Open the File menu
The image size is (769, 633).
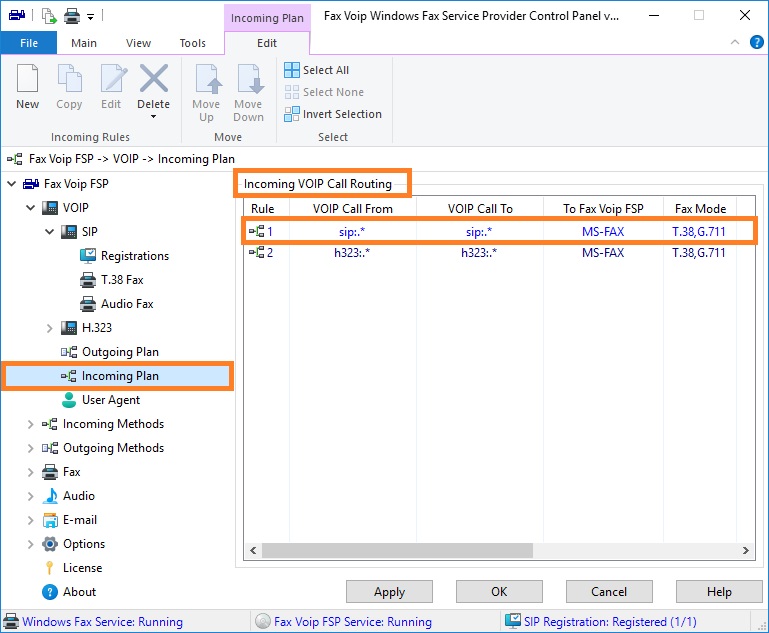point(29,43)
